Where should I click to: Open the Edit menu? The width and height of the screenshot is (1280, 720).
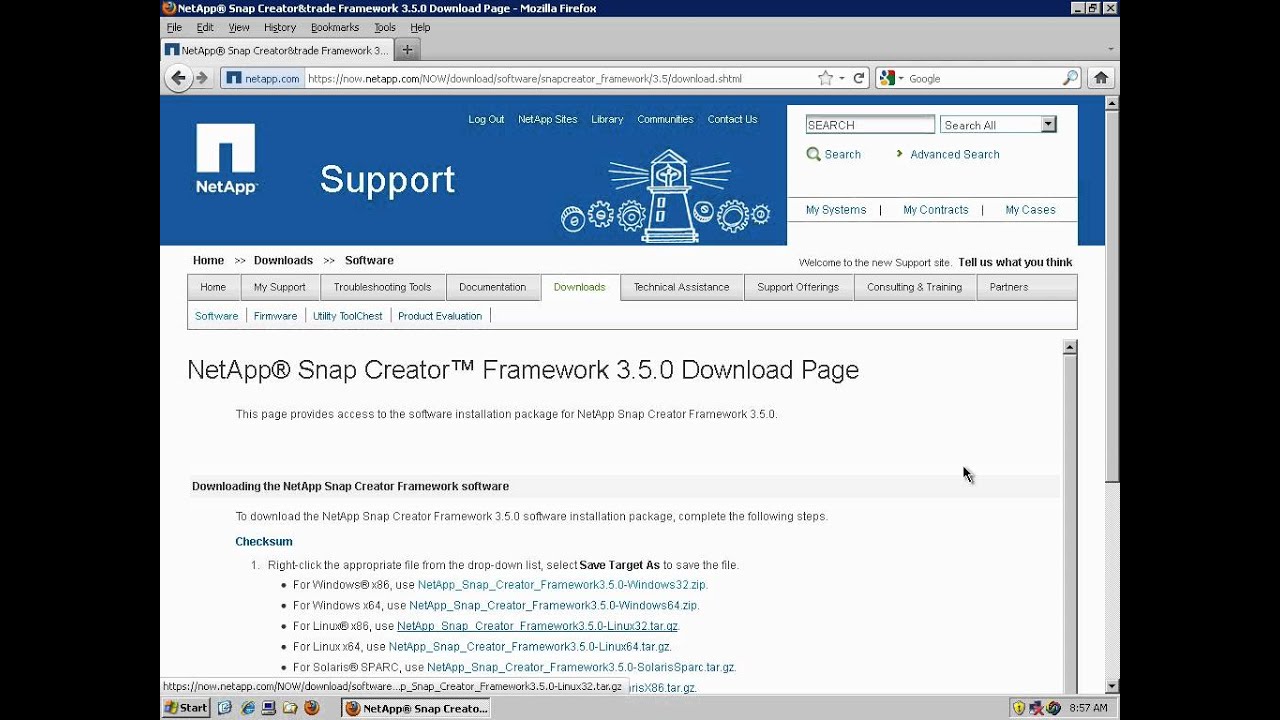205,28
